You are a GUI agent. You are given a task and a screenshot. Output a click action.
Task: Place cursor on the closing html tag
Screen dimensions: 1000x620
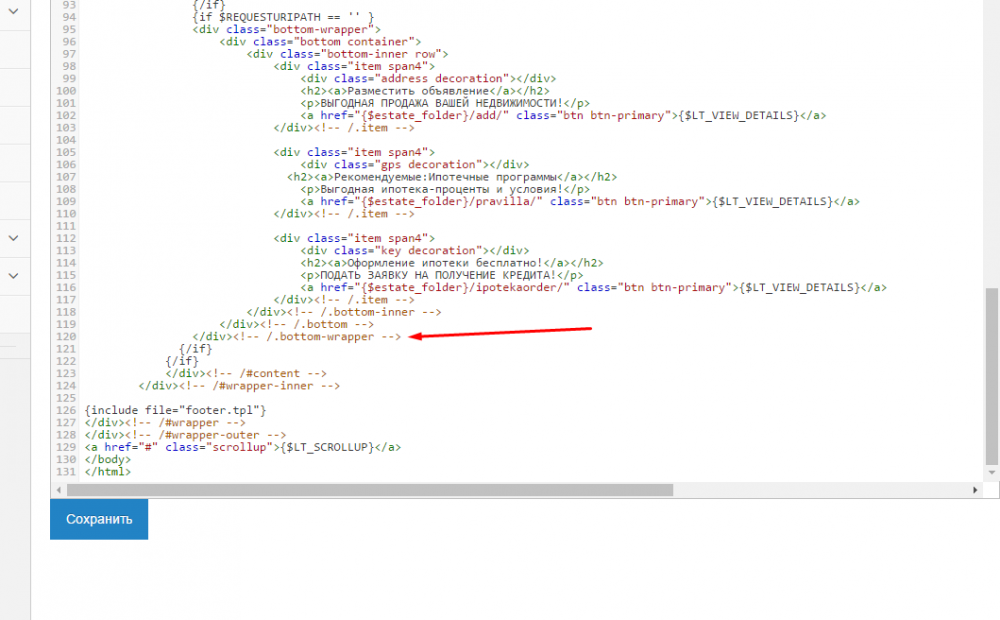click(x=108, y=471)
